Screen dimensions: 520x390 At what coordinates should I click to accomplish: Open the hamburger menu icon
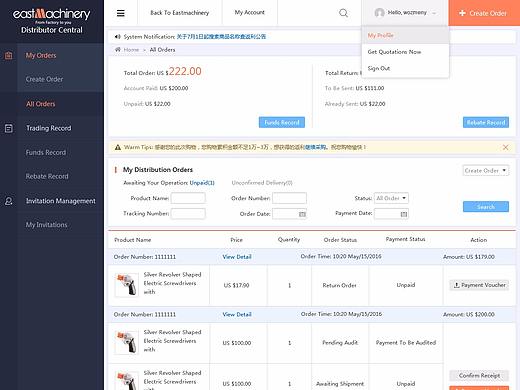(x=121, y=13)
